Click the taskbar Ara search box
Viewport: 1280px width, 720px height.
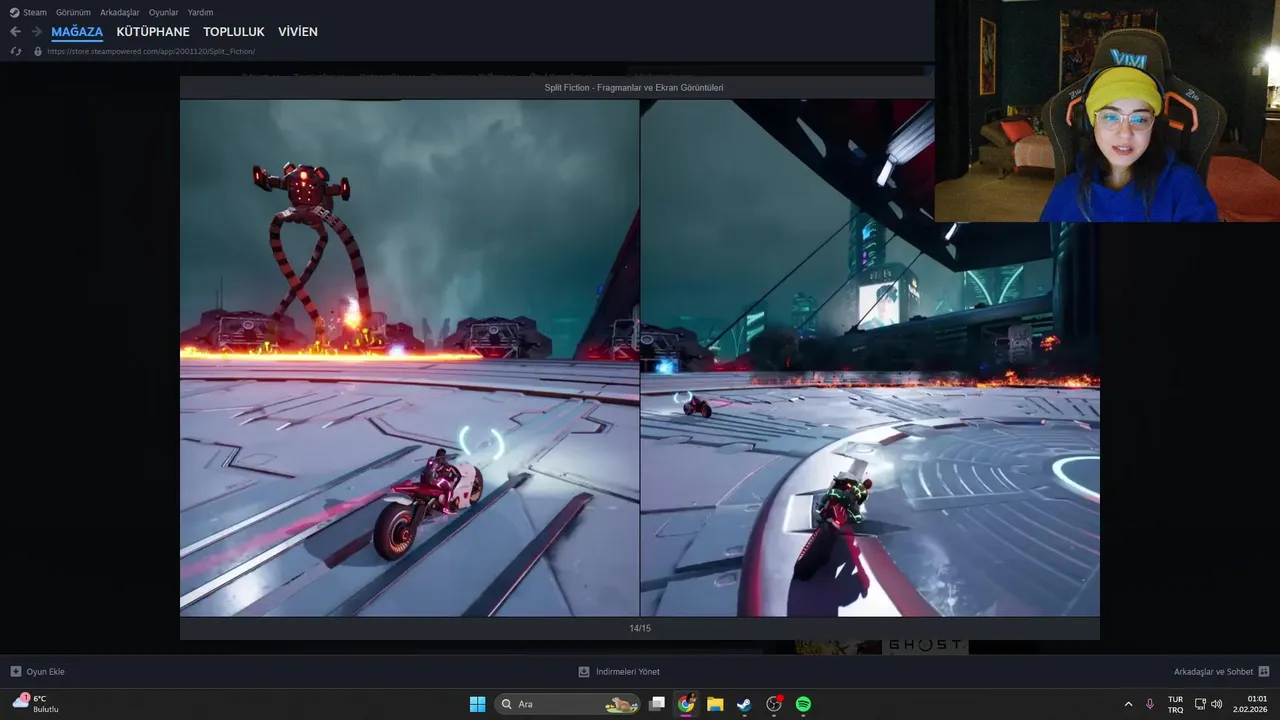(x=567, y=704)
